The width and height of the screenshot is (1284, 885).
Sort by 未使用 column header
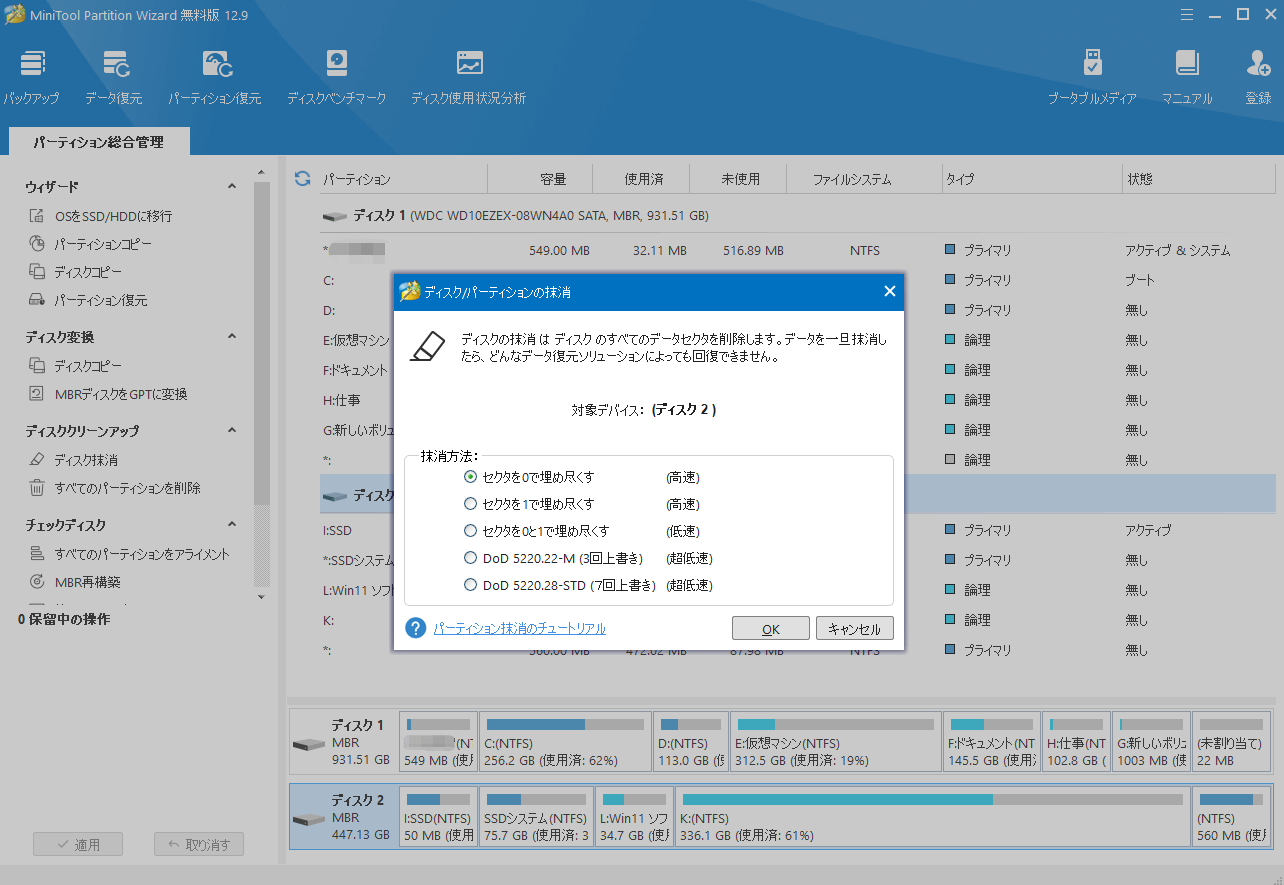coord(740,179)
